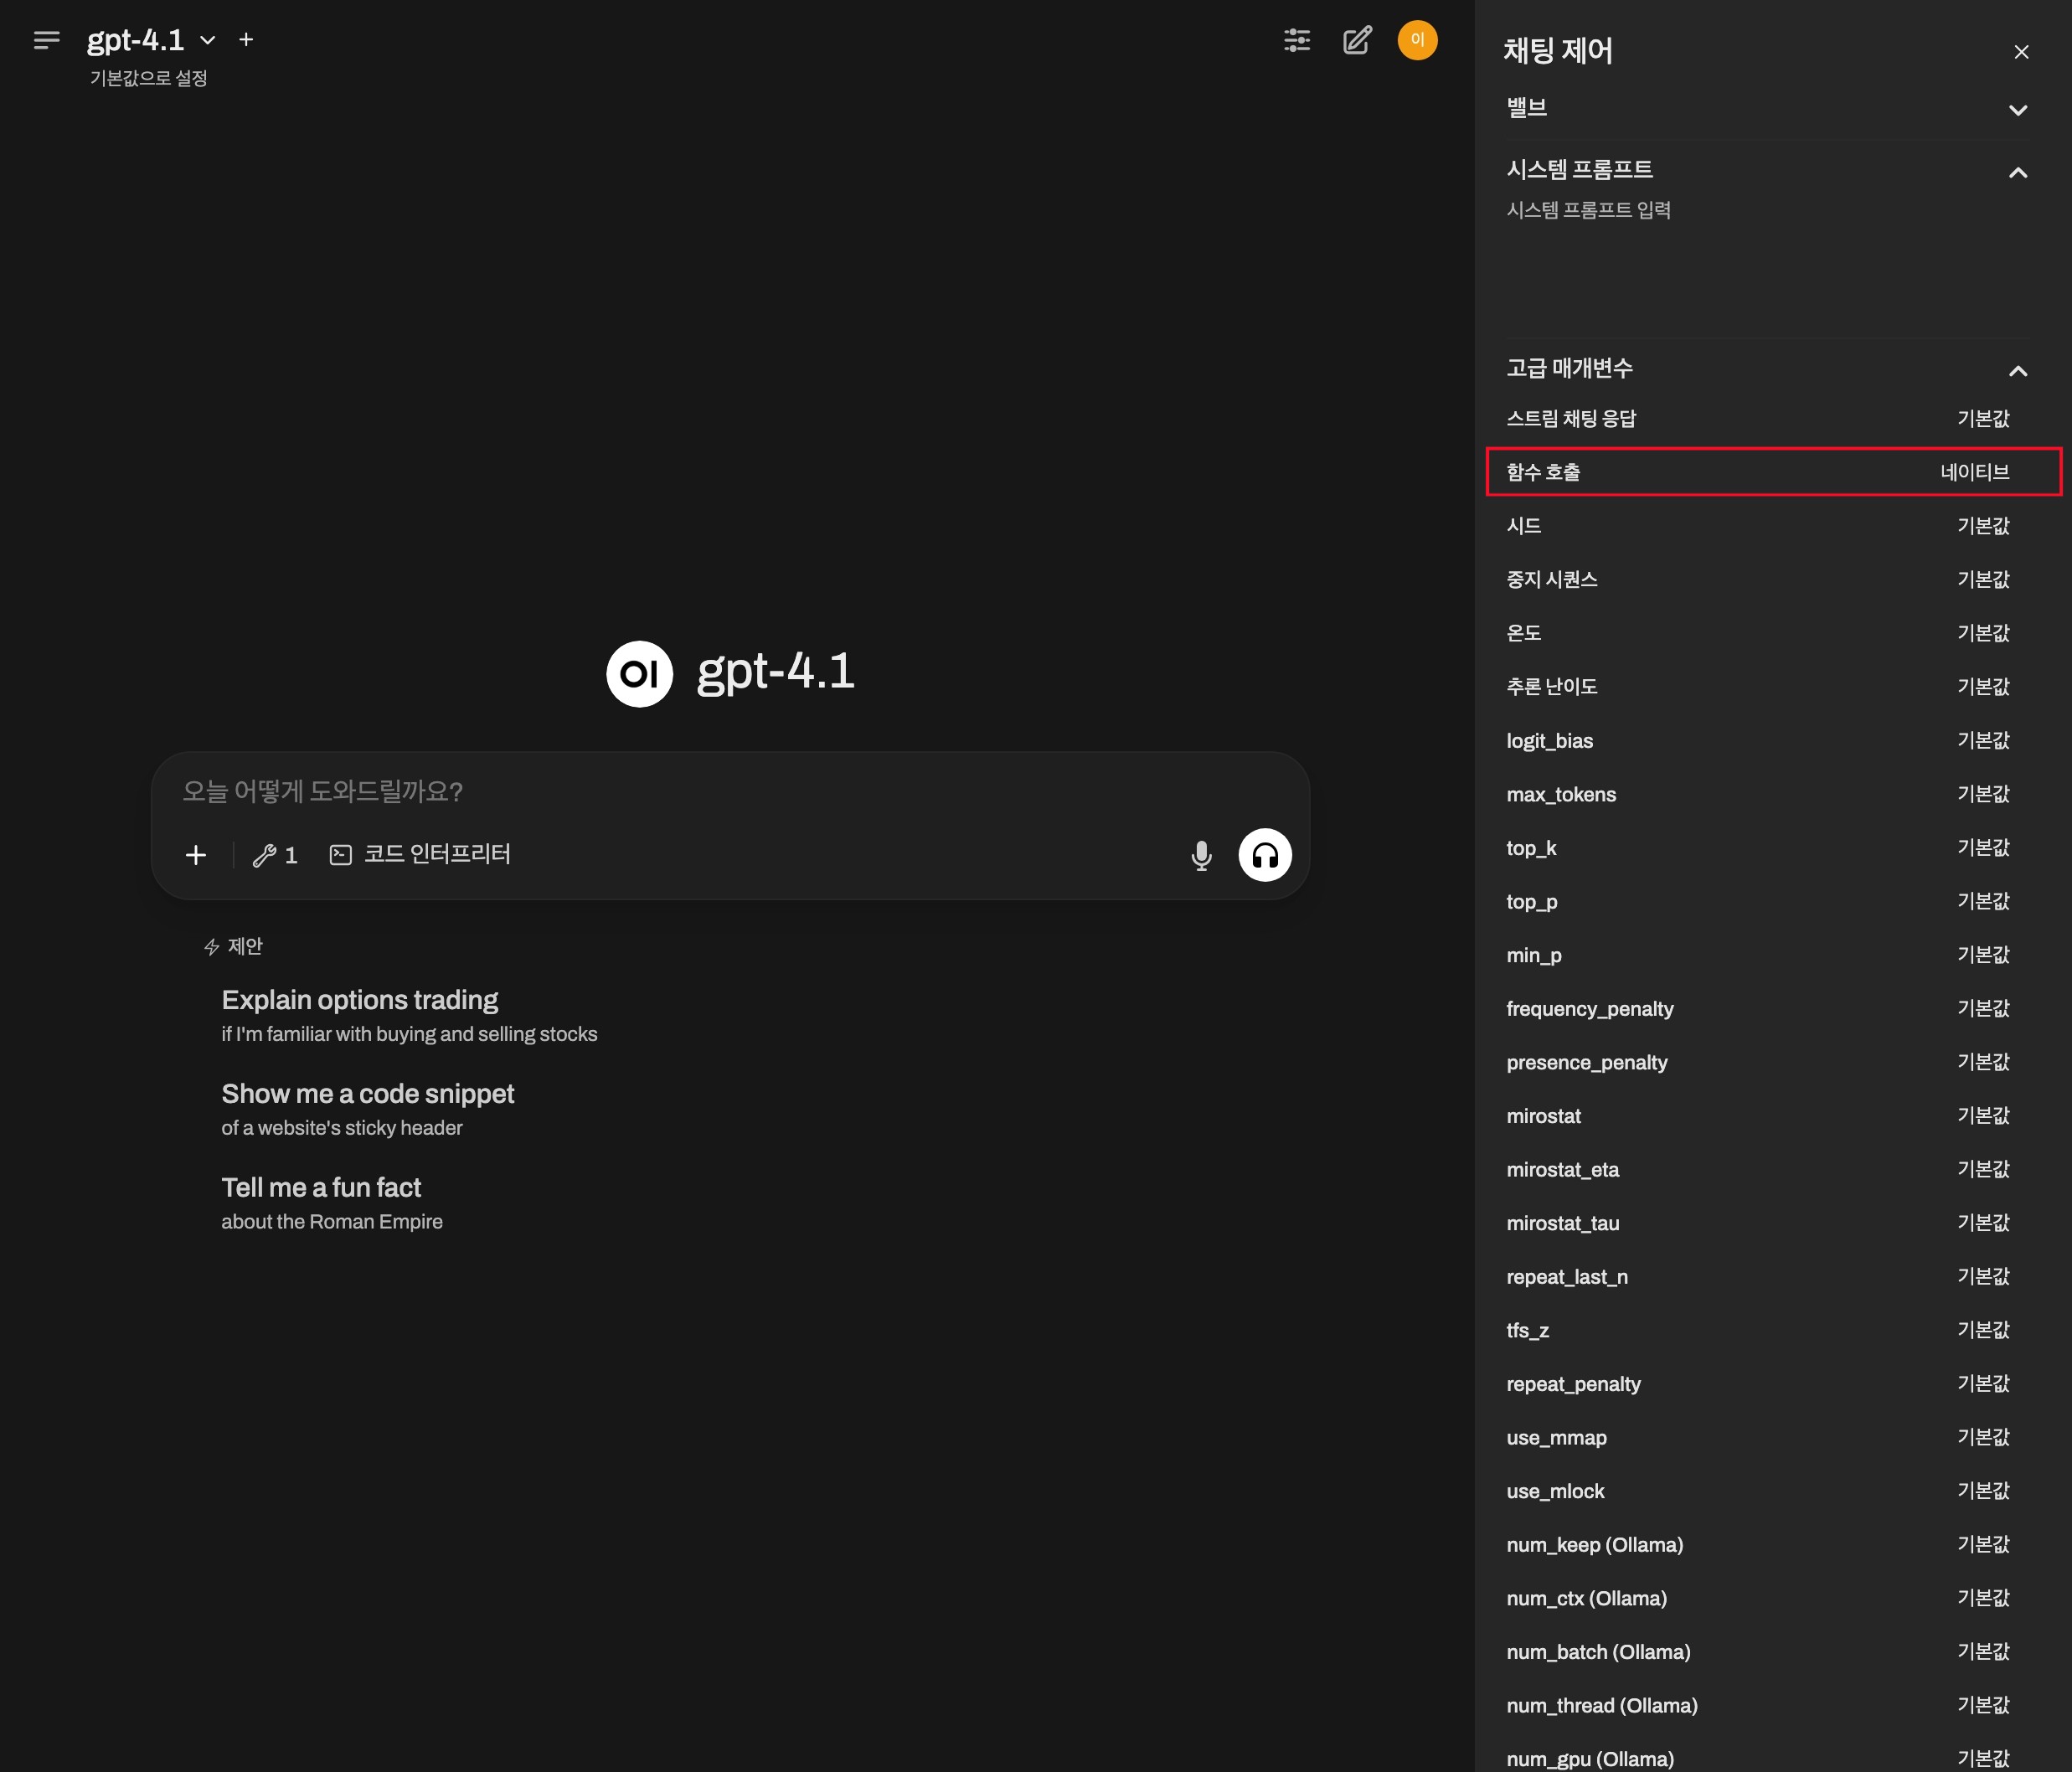Start a new chat with pencil icon
The image size is (2072, 1772).
(1357, 40)
